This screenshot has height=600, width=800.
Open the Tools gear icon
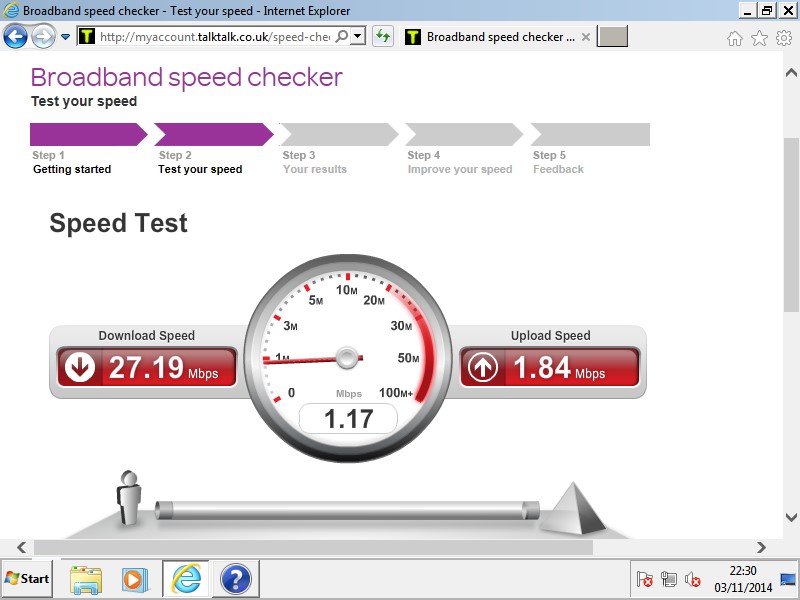782,37
